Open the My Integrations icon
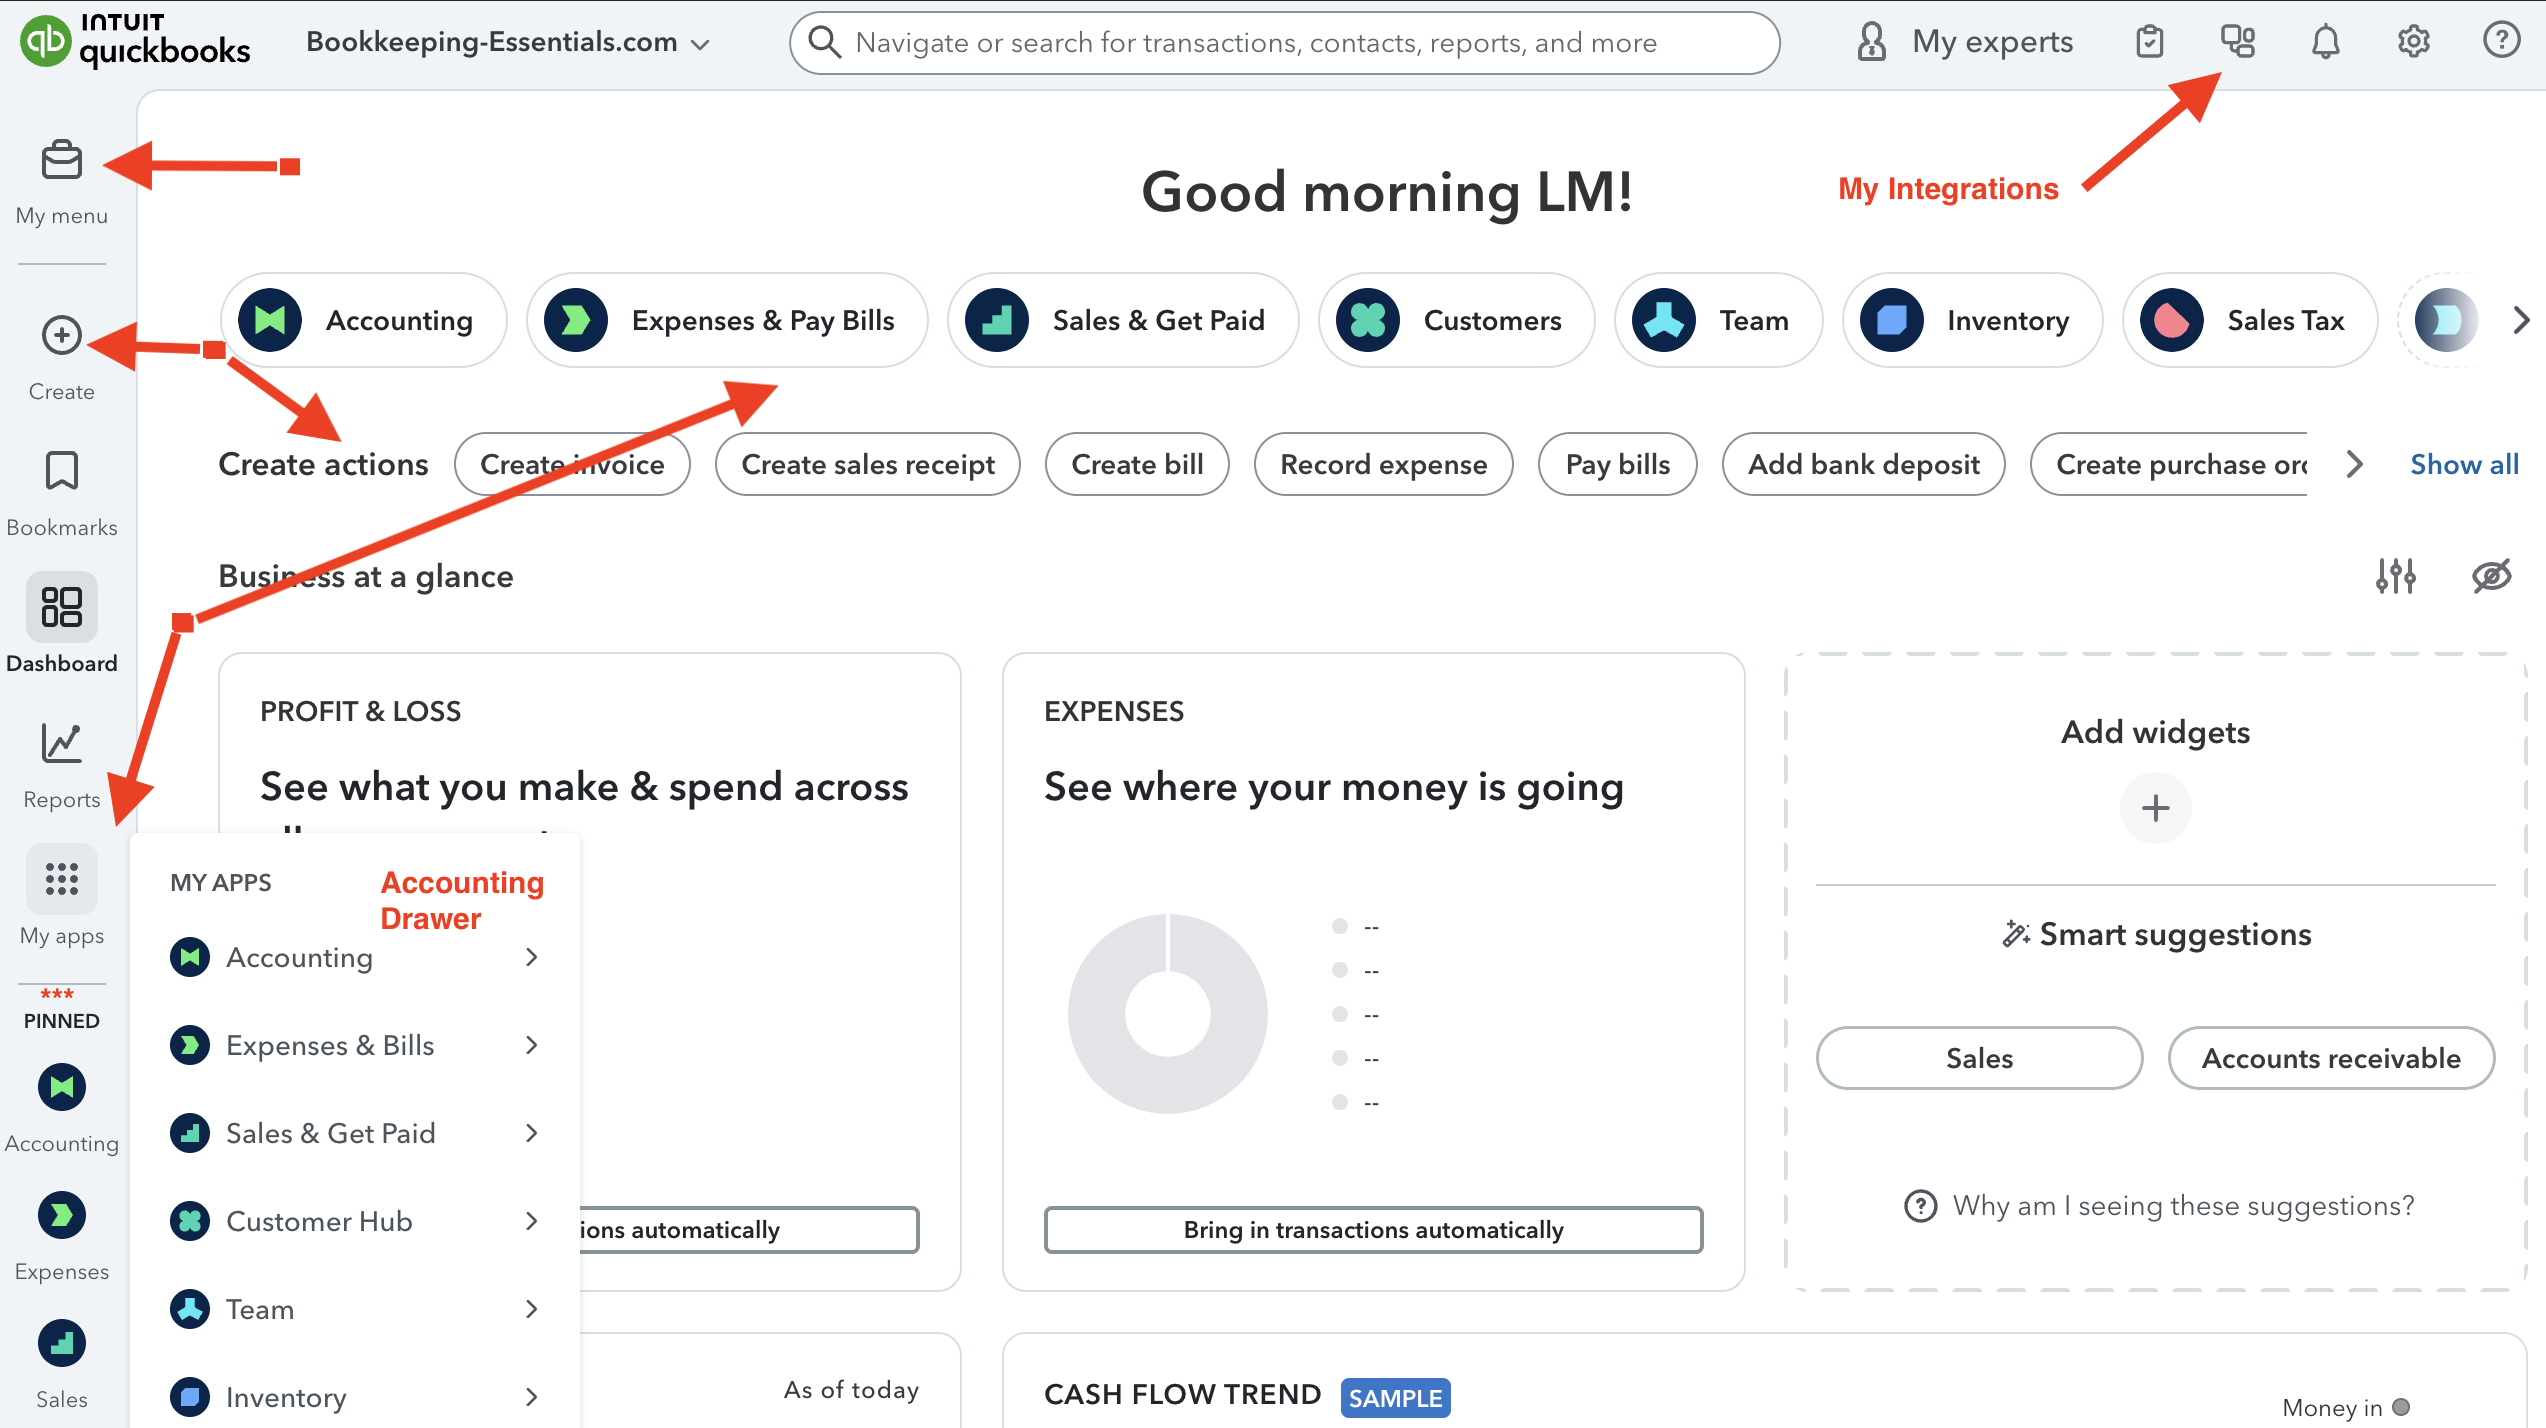Viewport: 2546px width, 1428px height. pyautogui.click(x=2237, y=41)
